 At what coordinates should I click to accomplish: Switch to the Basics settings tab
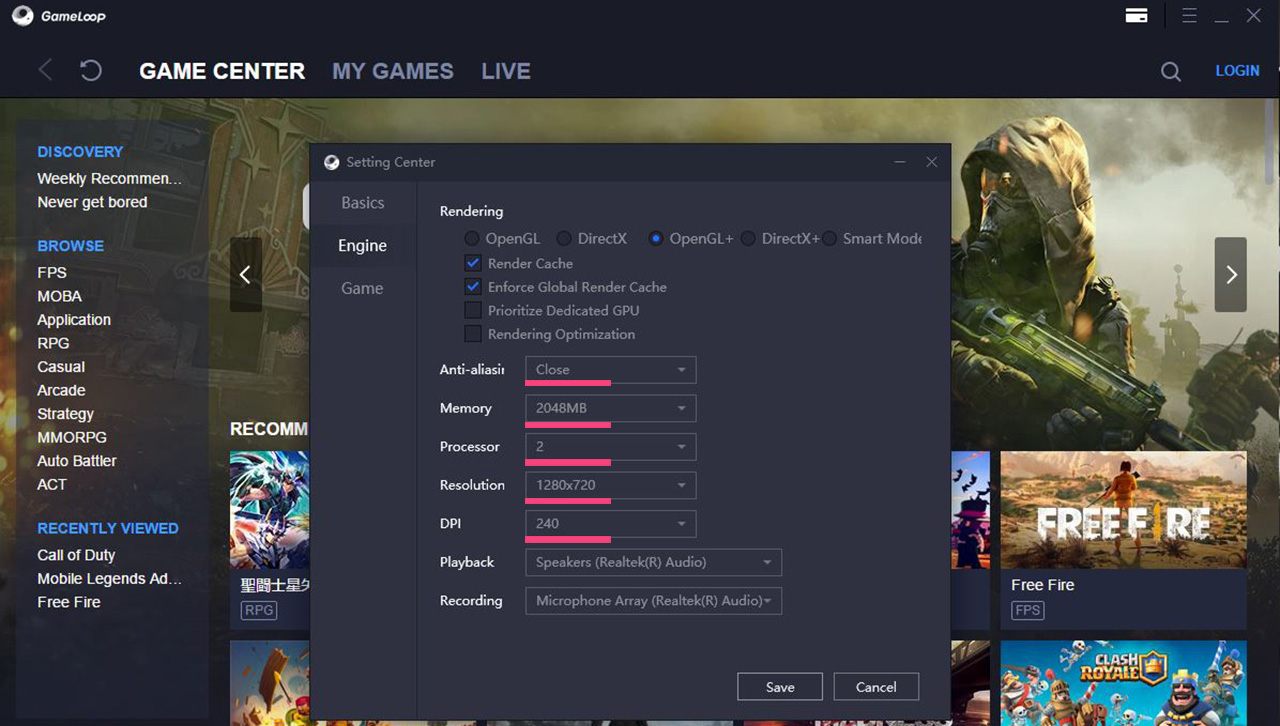click(x=362, y=203)
